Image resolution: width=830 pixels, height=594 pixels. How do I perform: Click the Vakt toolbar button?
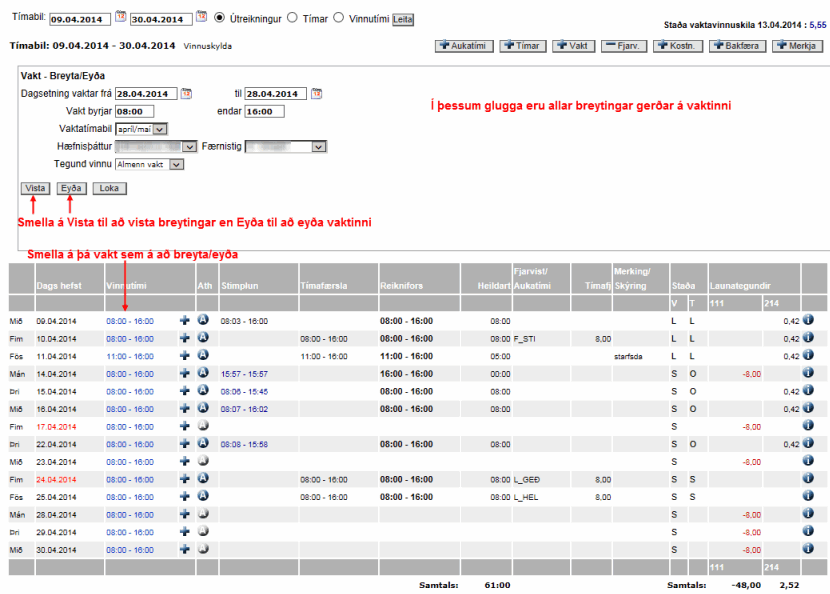pos(574,46)
